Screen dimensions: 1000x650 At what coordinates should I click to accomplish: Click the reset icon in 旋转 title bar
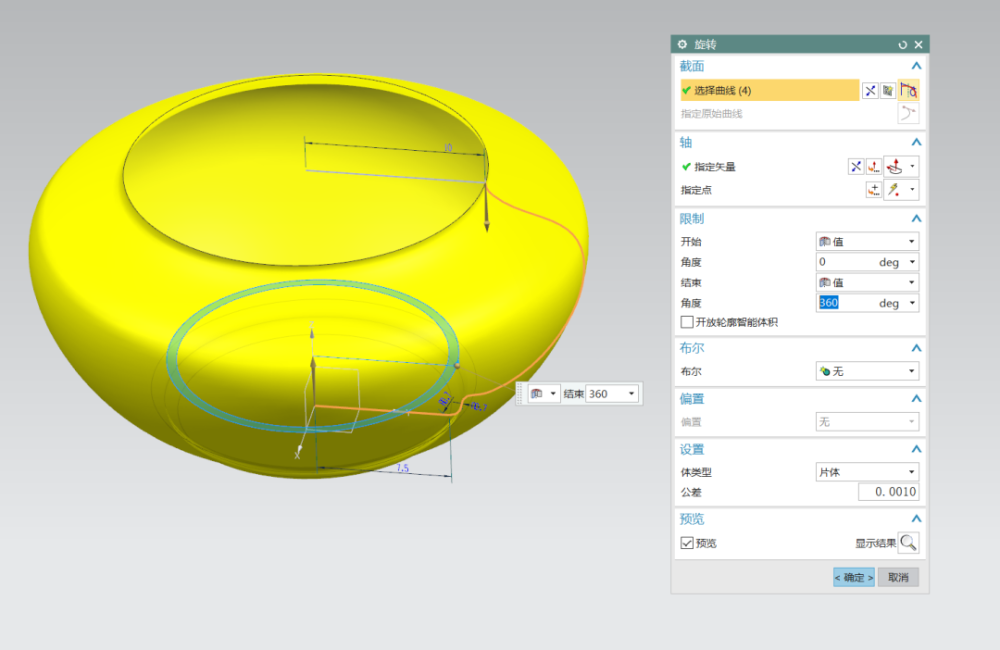902,45
